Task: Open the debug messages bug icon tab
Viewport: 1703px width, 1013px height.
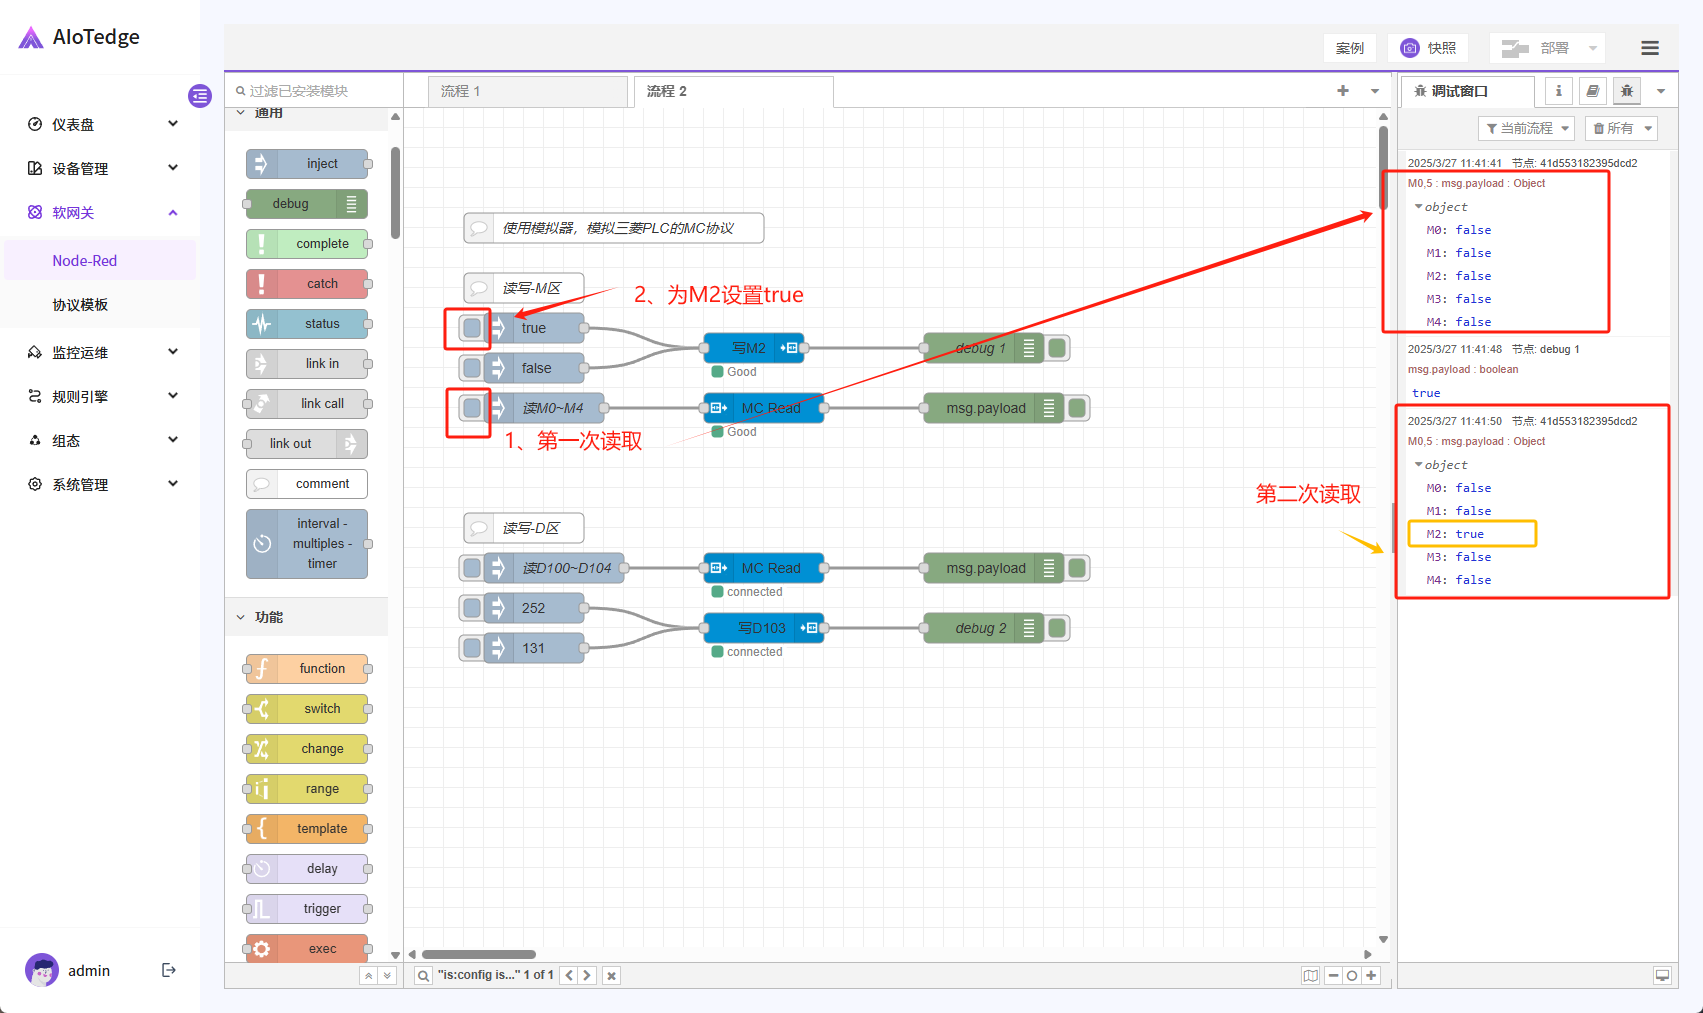Action: (1627, 91)
